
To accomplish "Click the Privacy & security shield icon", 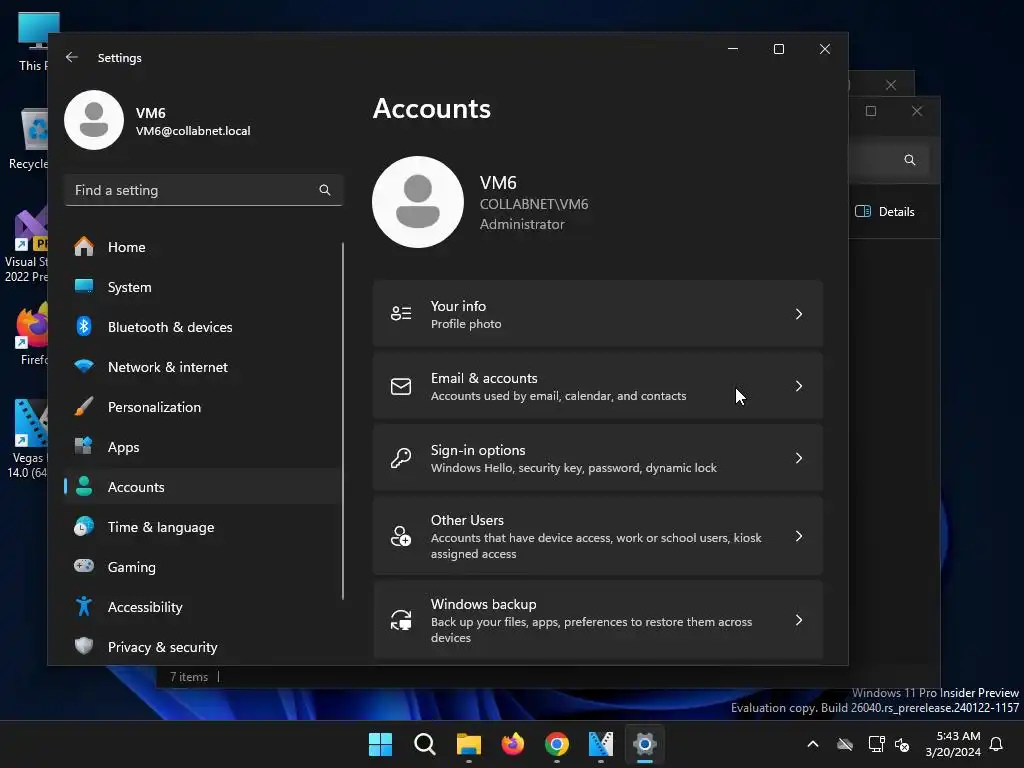I will coord(84,647).
